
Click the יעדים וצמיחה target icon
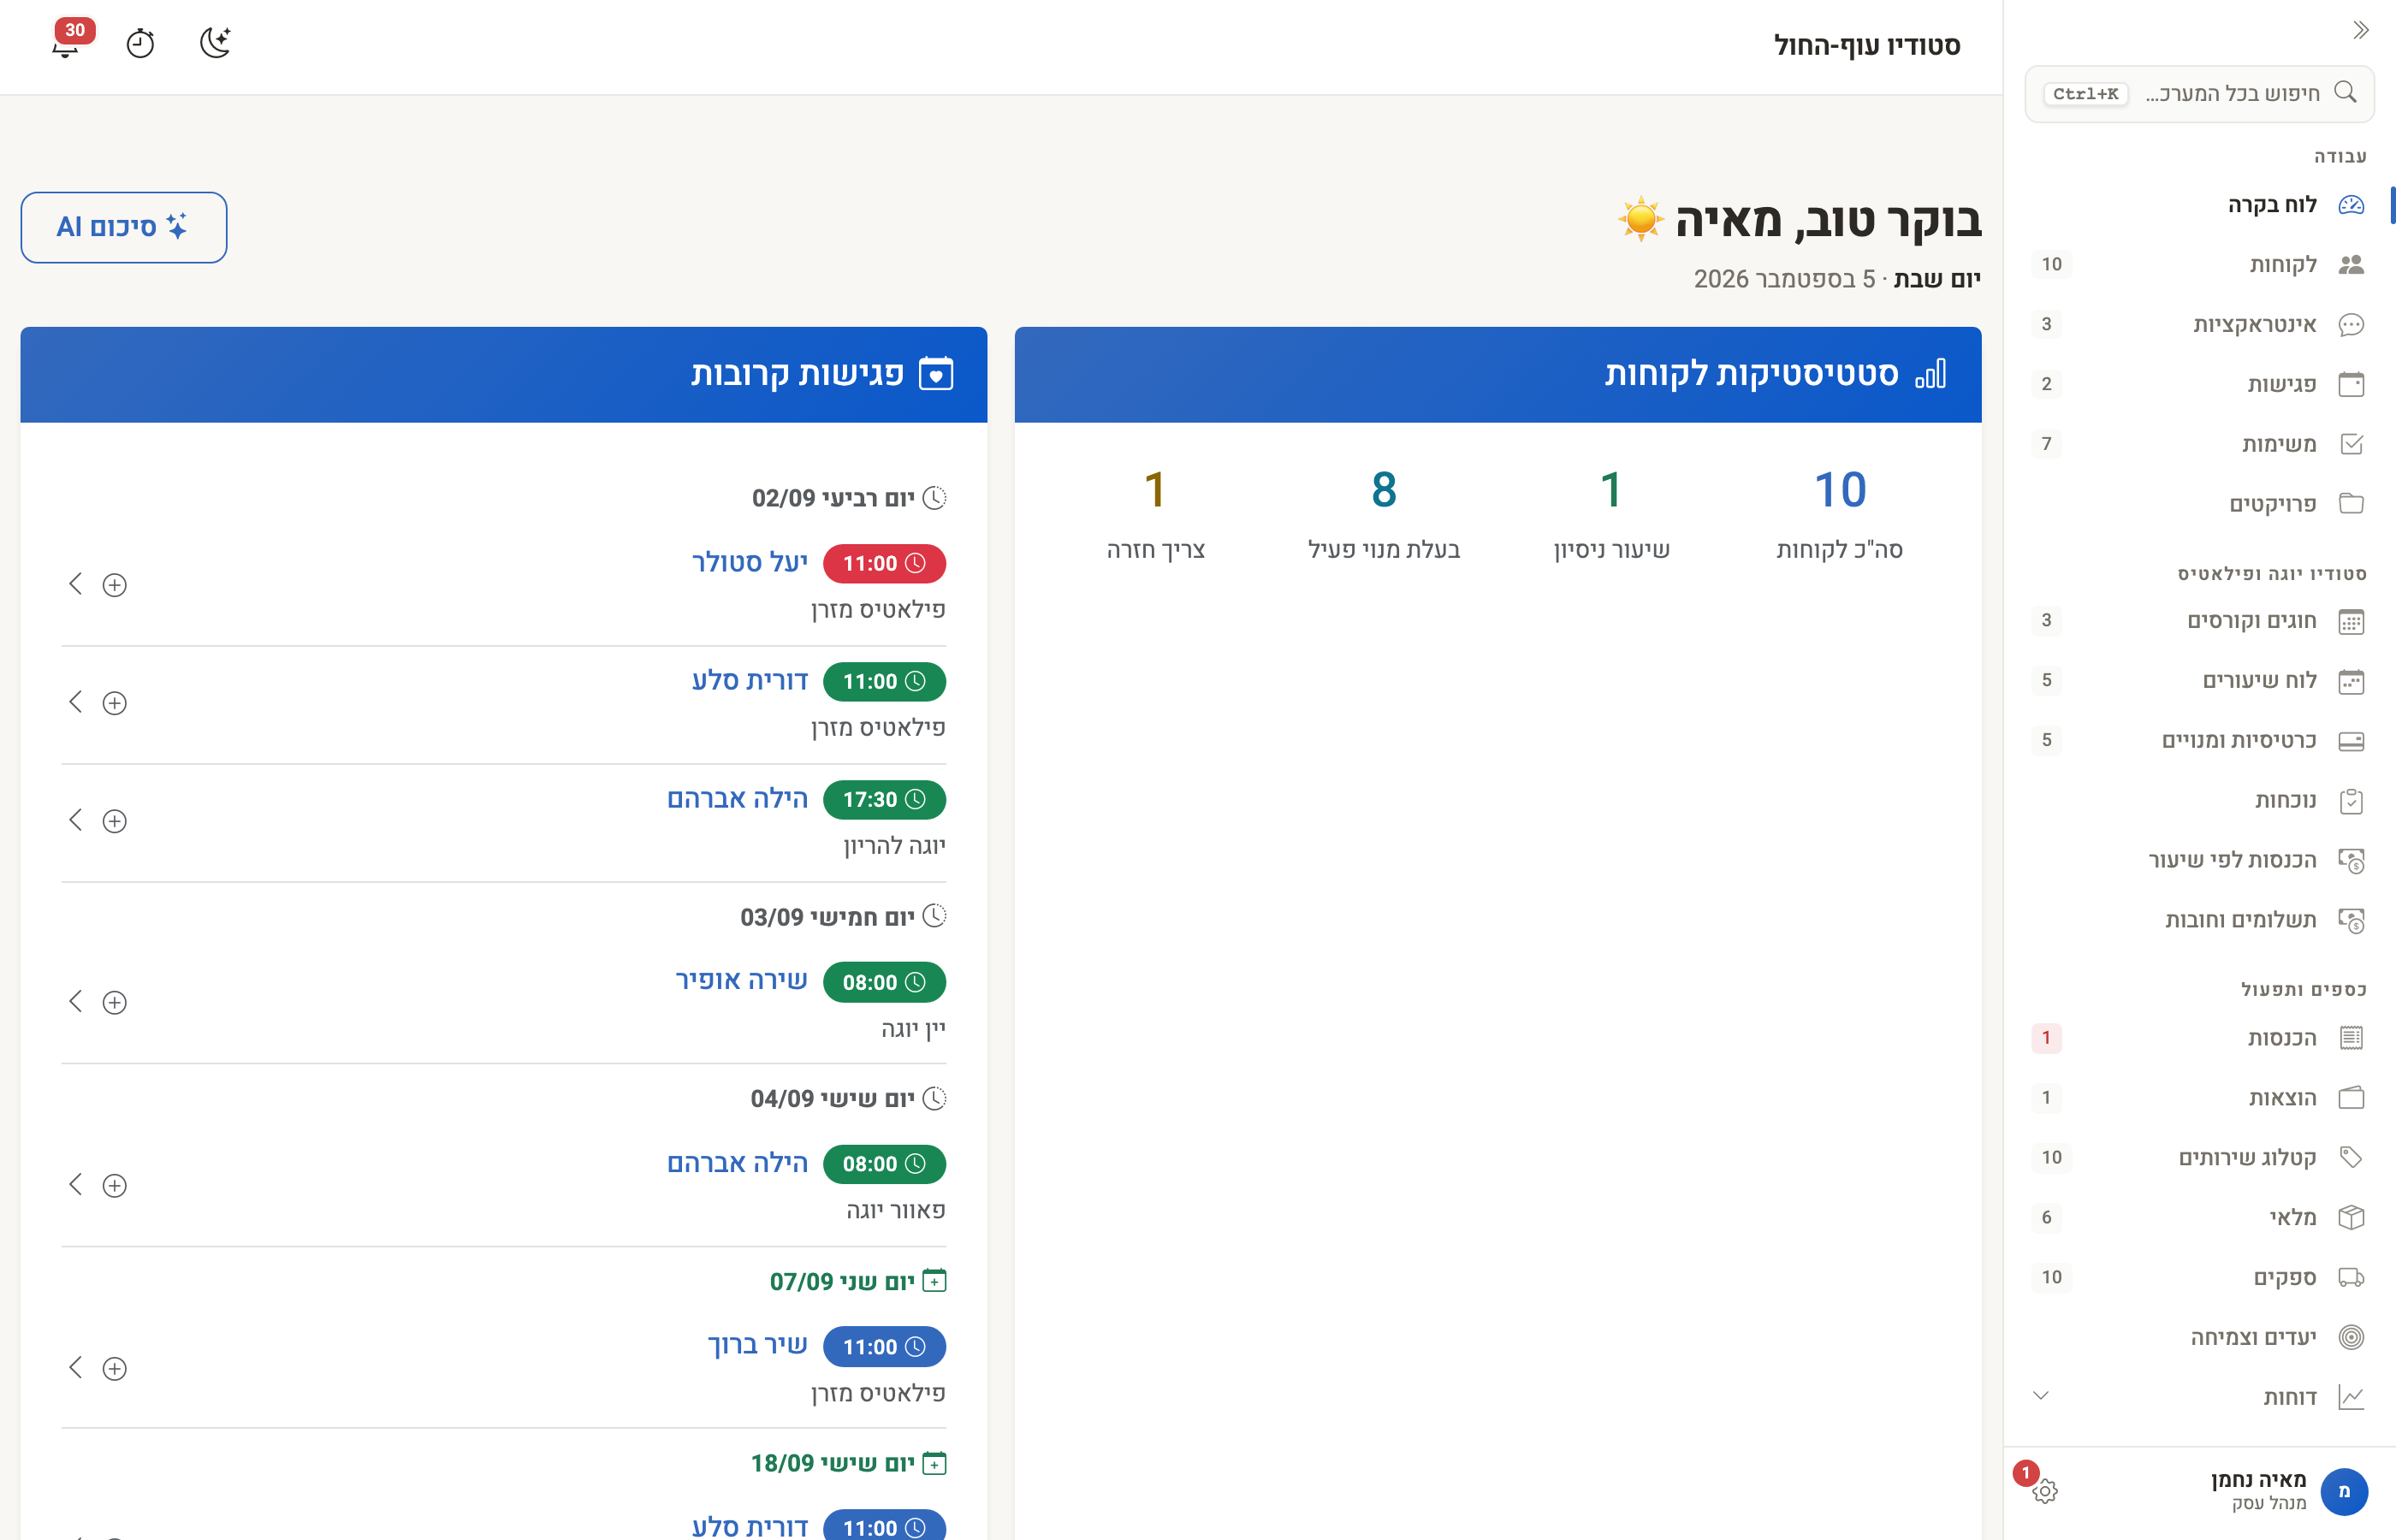pos(2351,1337)
